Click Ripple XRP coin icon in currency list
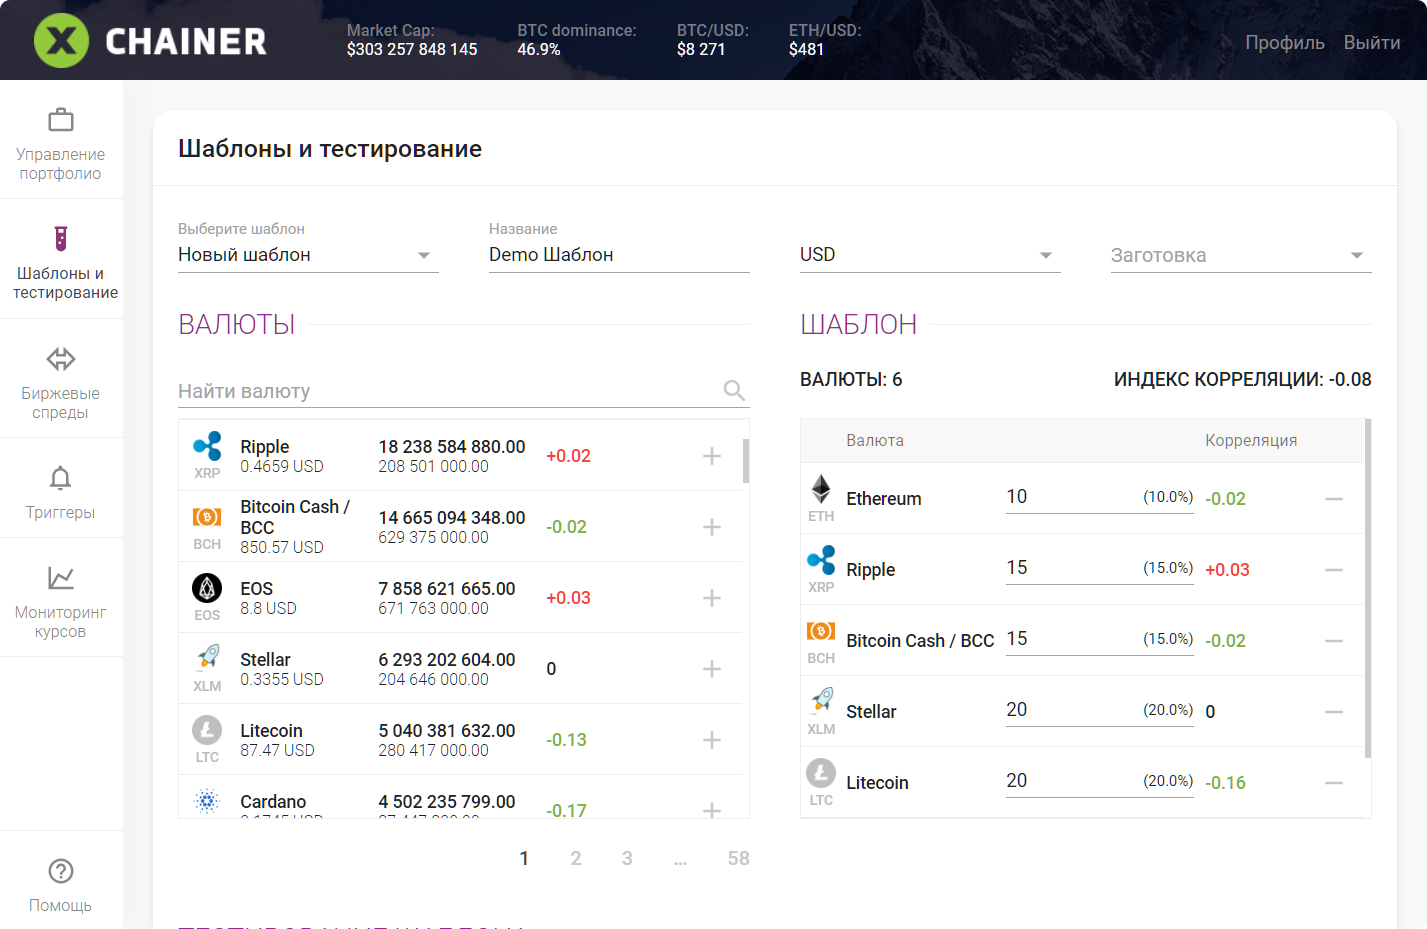Image resolution: width=1427 pixels, height=929 pixels. pyautogui.click(x=207, y=446)
